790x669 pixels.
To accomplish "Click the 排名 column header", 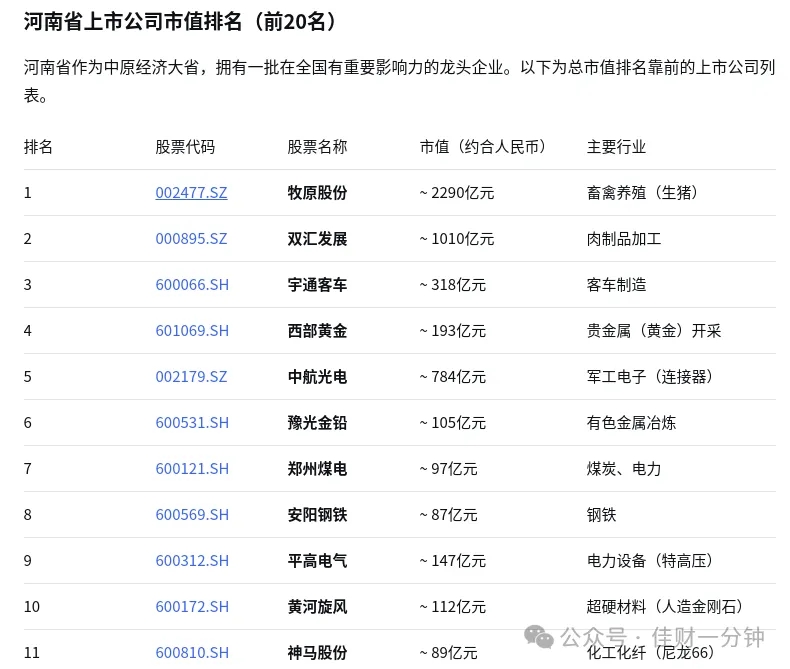I will click(38, 147).
